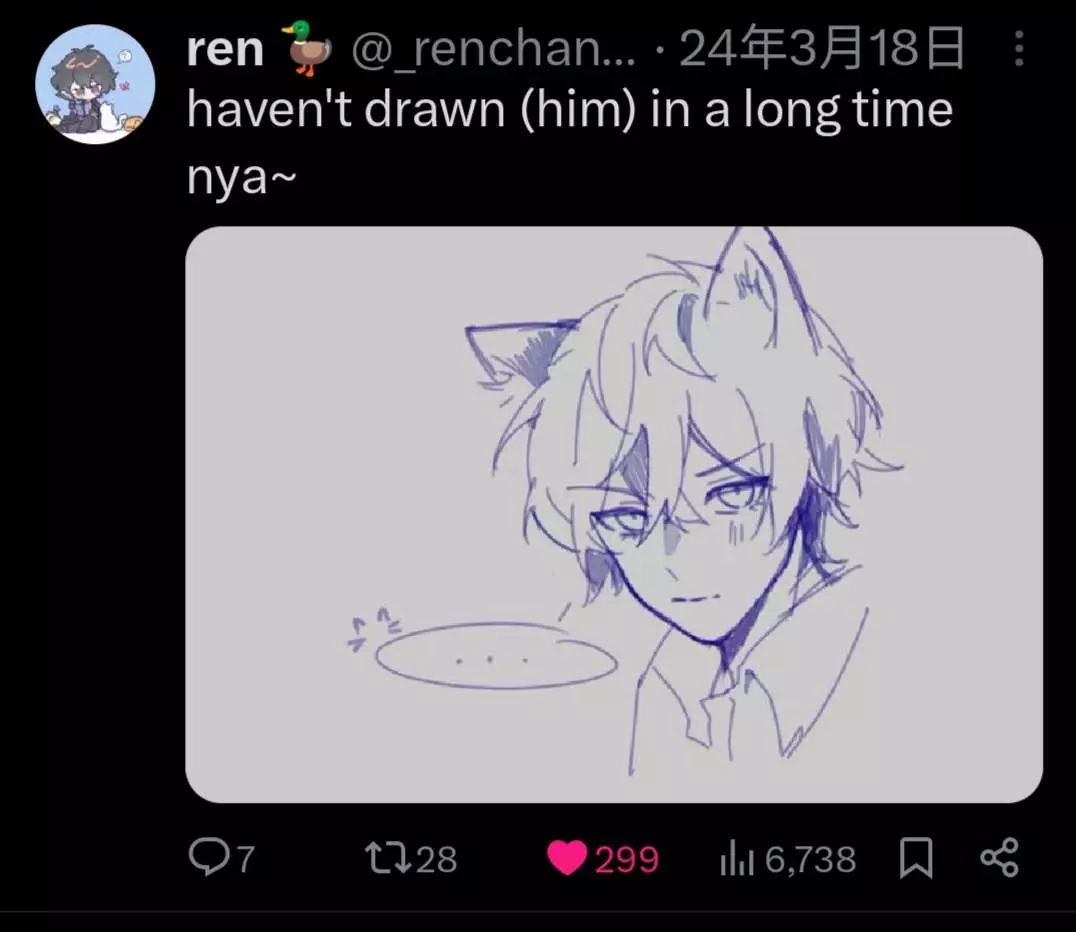Open the three-dot more options menu
Image resolution: width=1076 pixels, height=932 pixels.
pyautogui.click(x=1018, y=50)
